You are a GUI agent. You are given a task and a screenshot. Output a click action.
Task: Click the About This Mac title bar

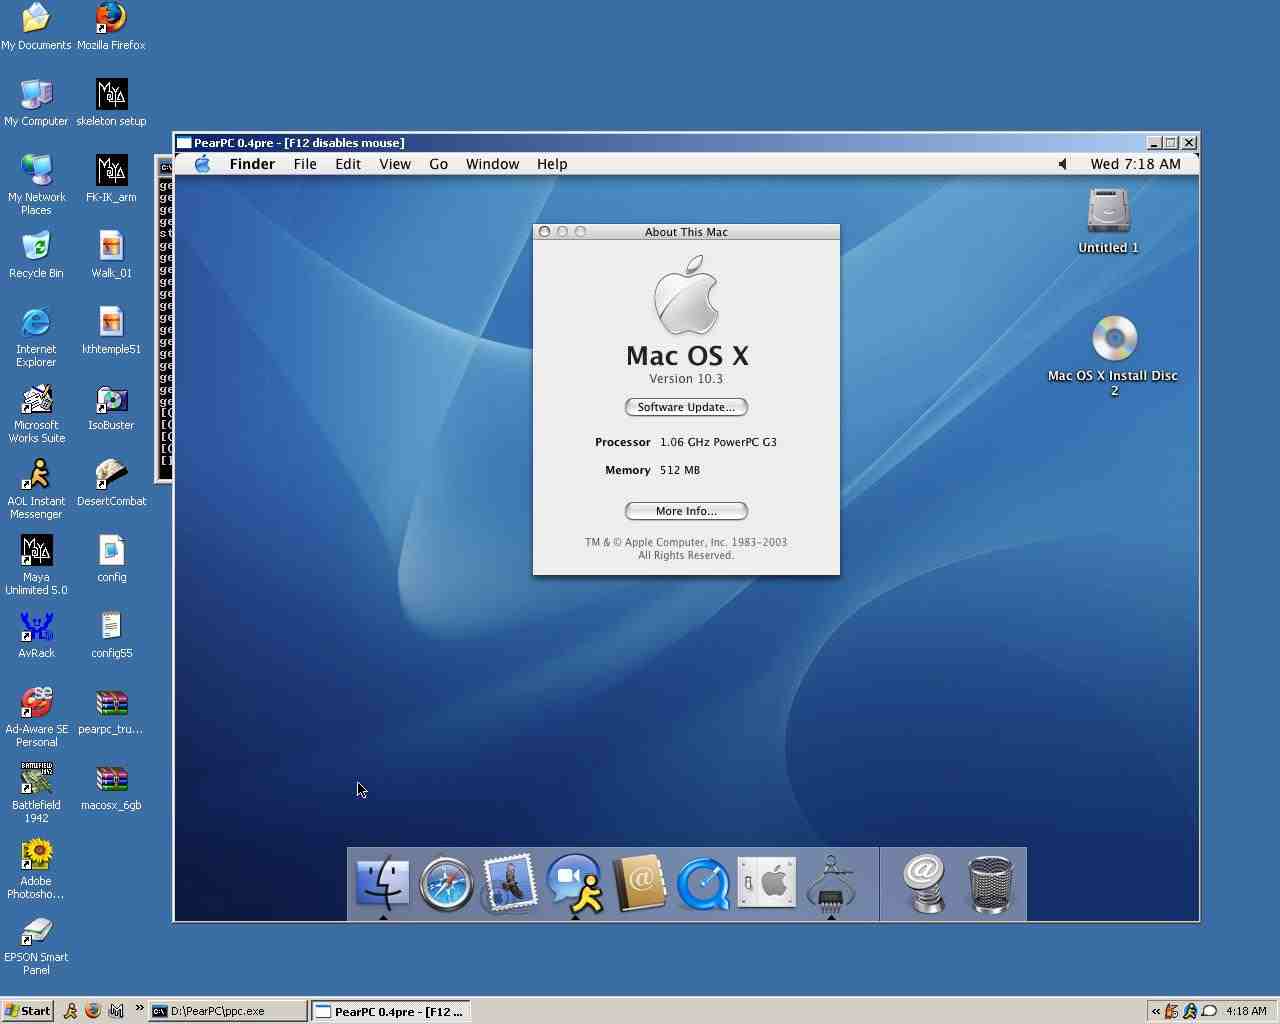(x=686, y=232)
